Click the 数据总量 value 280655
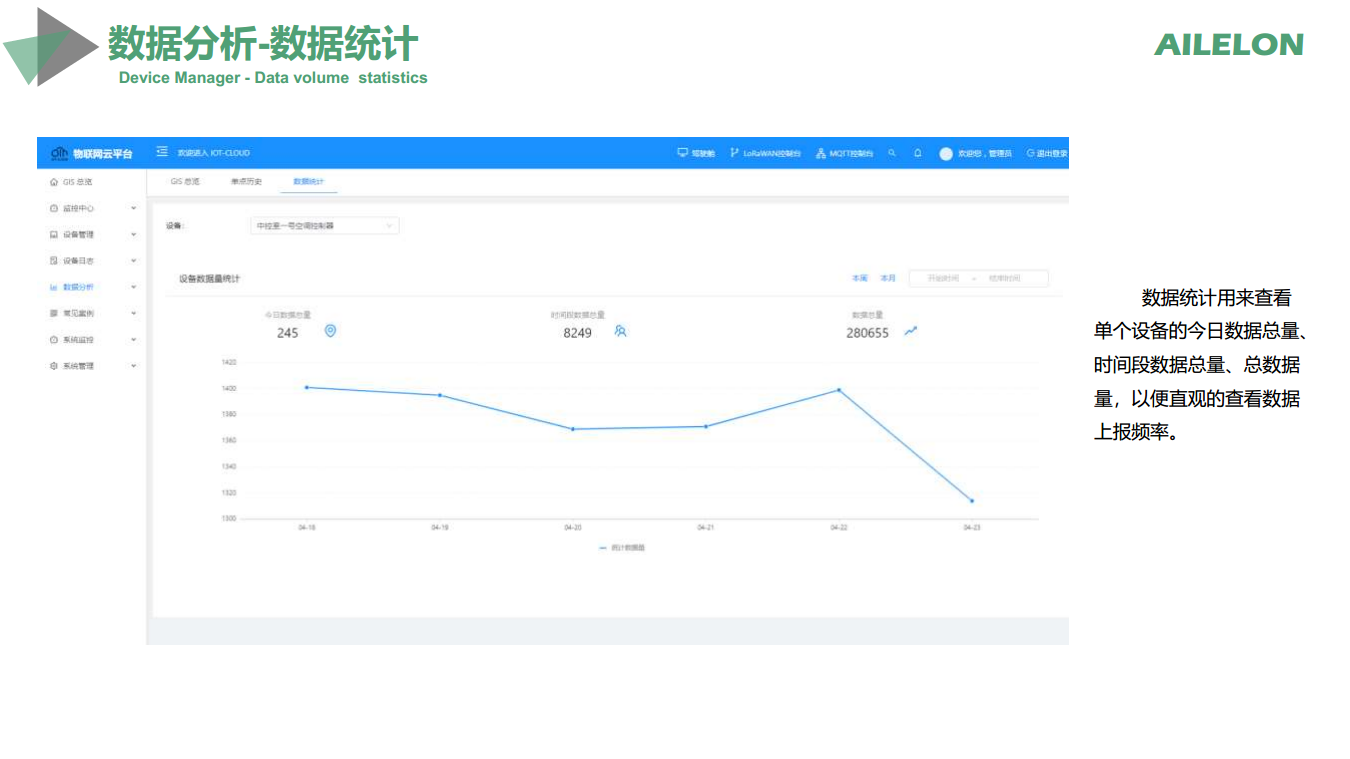 pyautogui.click(x=867, y=333)
